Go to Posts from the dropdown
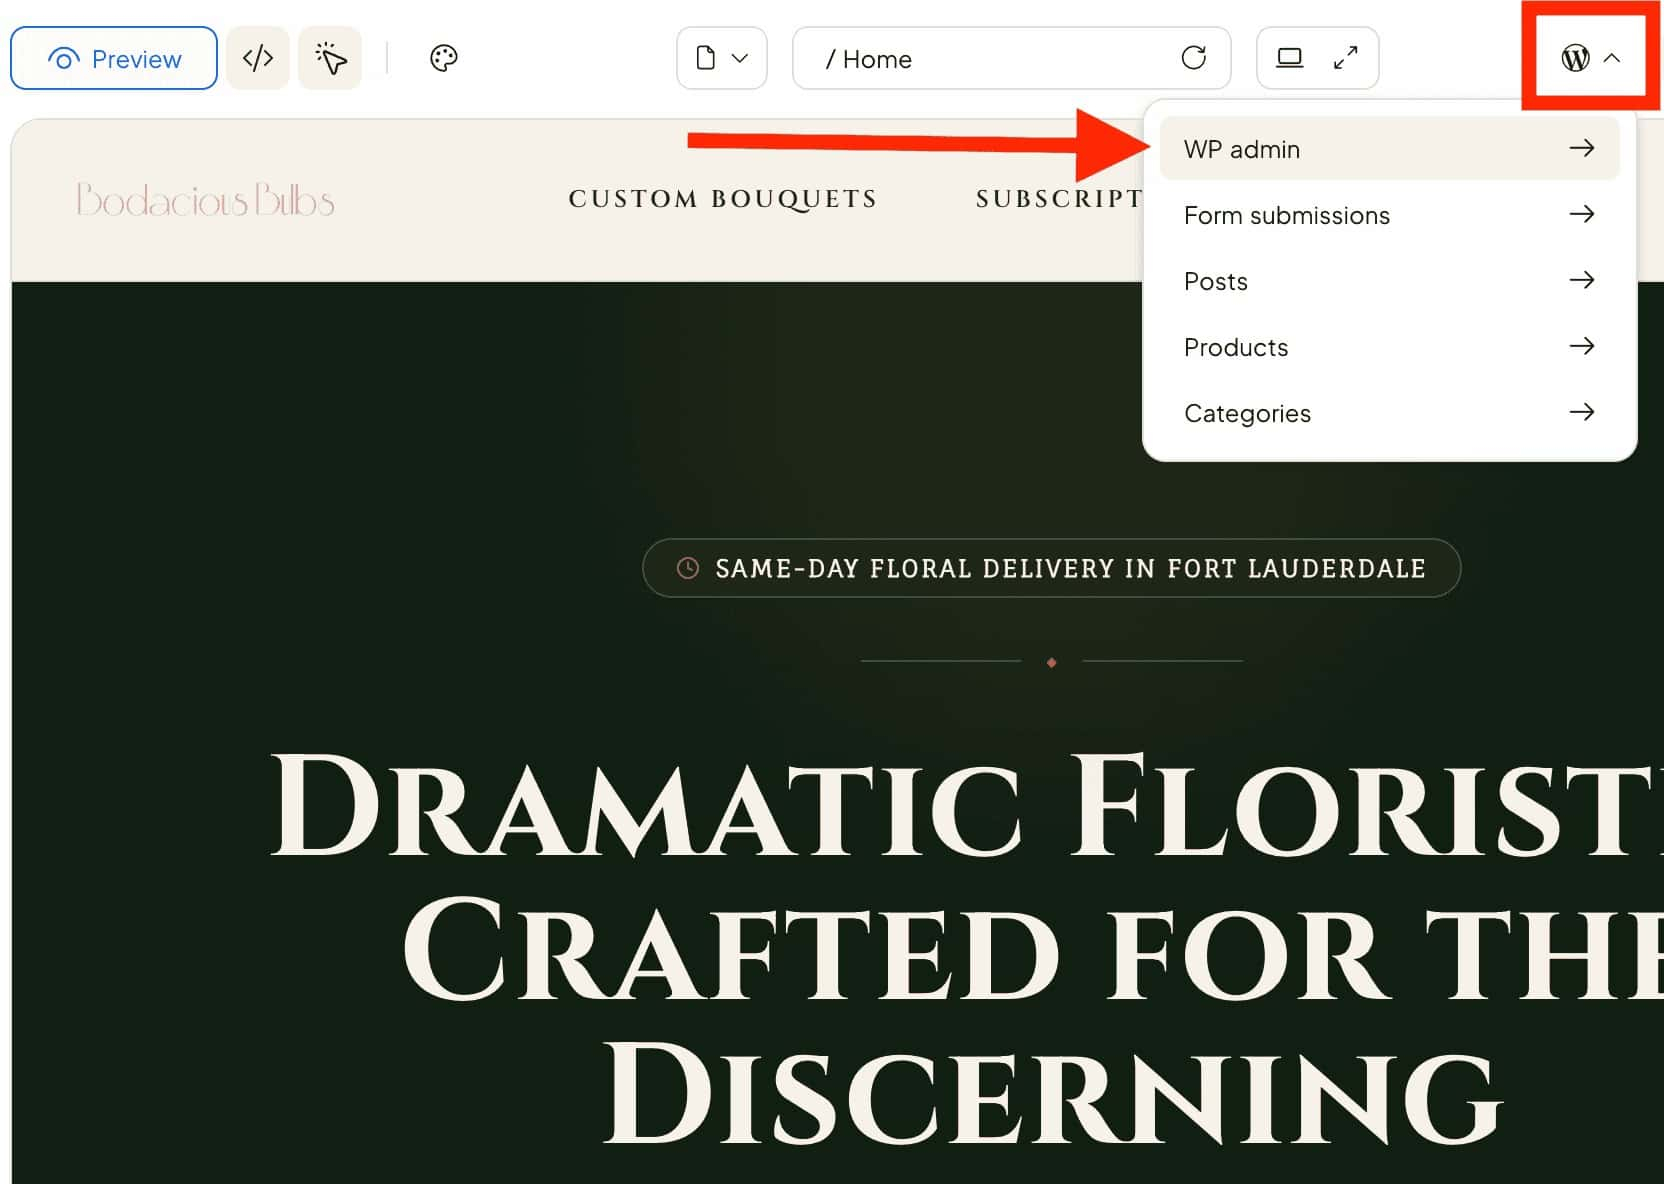Screen dimensions: 1664x1184 point(1389,281)
